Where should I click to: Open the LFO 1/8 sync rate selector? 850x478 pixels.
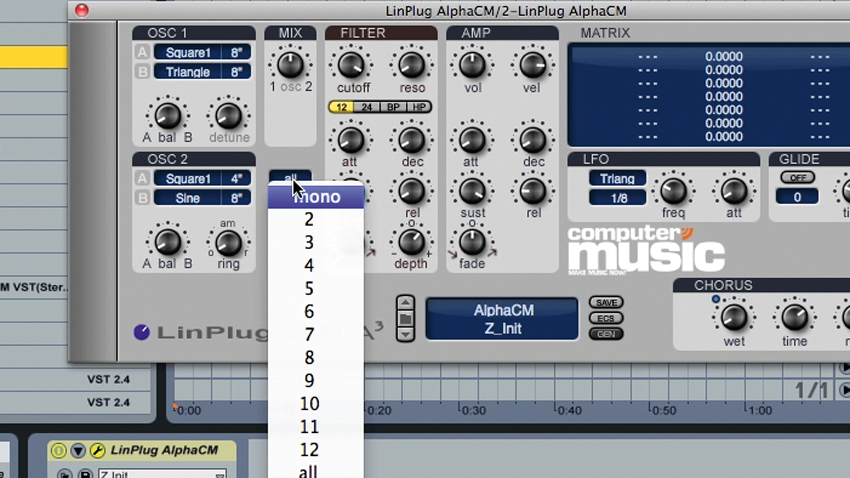[617, 198]
